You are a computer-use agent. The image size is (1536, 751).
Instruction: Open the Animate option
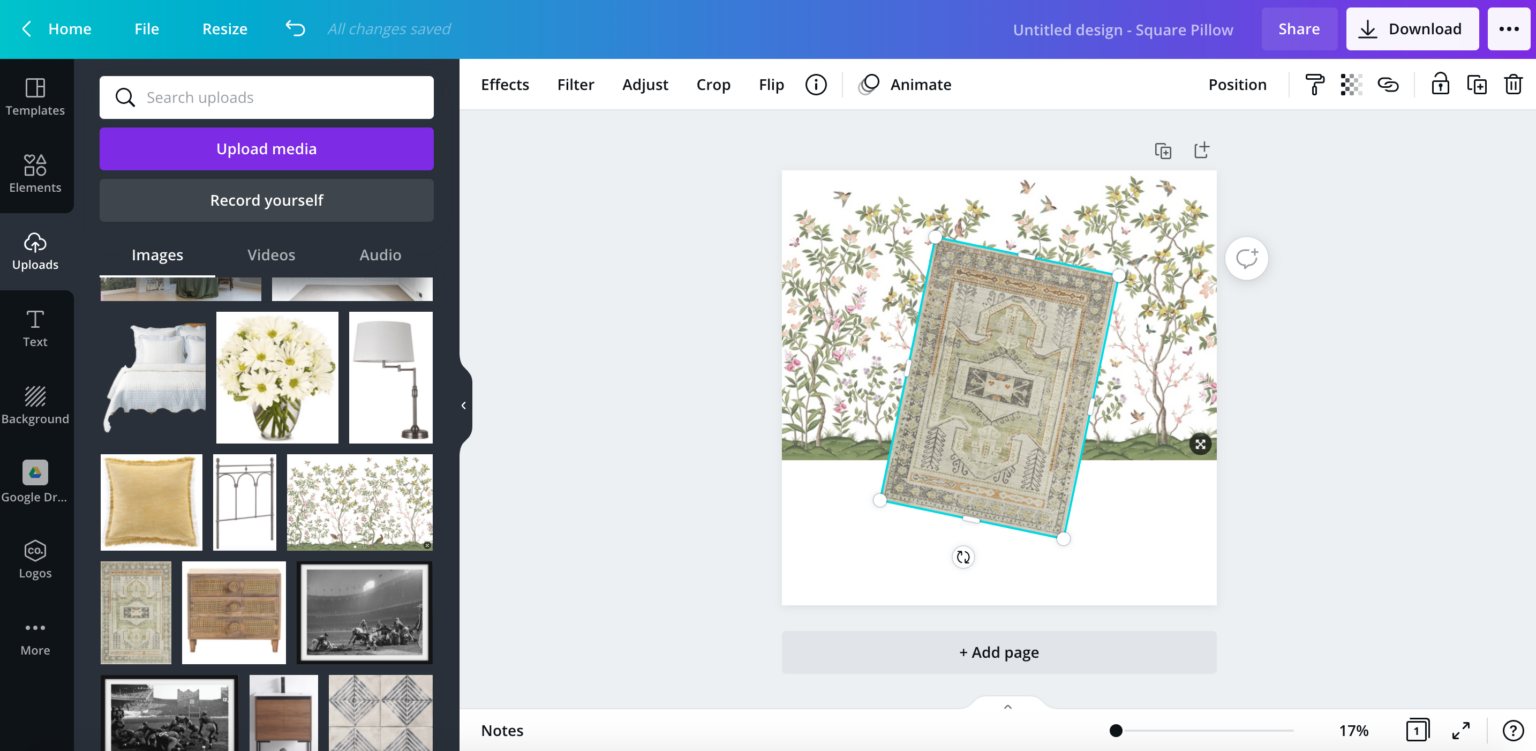point(905,85)
